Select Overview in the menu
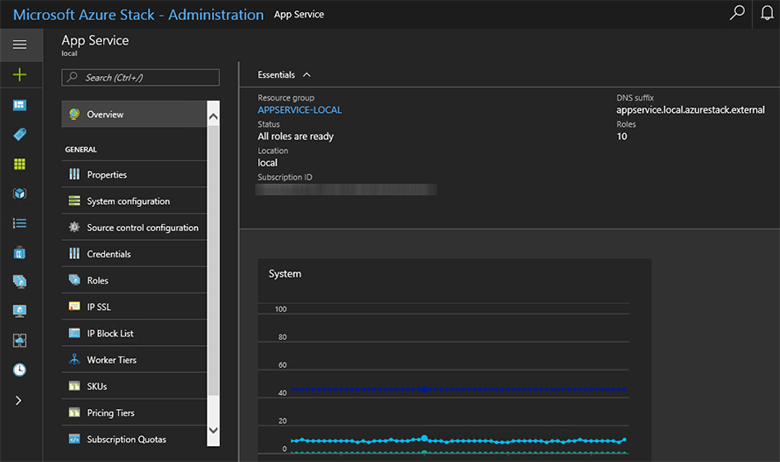This screenshot has height=462, width=780. coord(105,115)
